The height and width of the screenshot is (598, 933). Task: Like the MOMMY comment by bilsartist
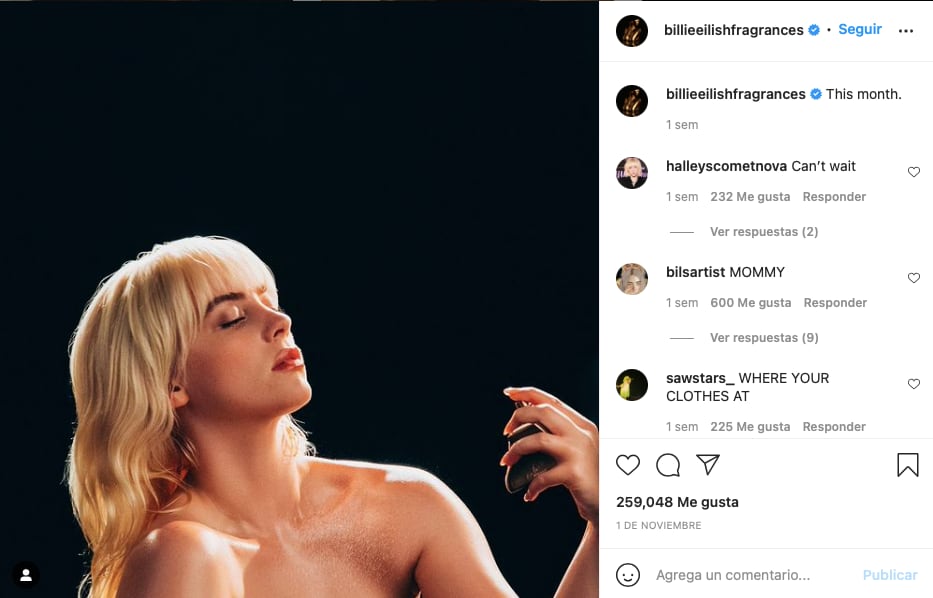(913, 277)
